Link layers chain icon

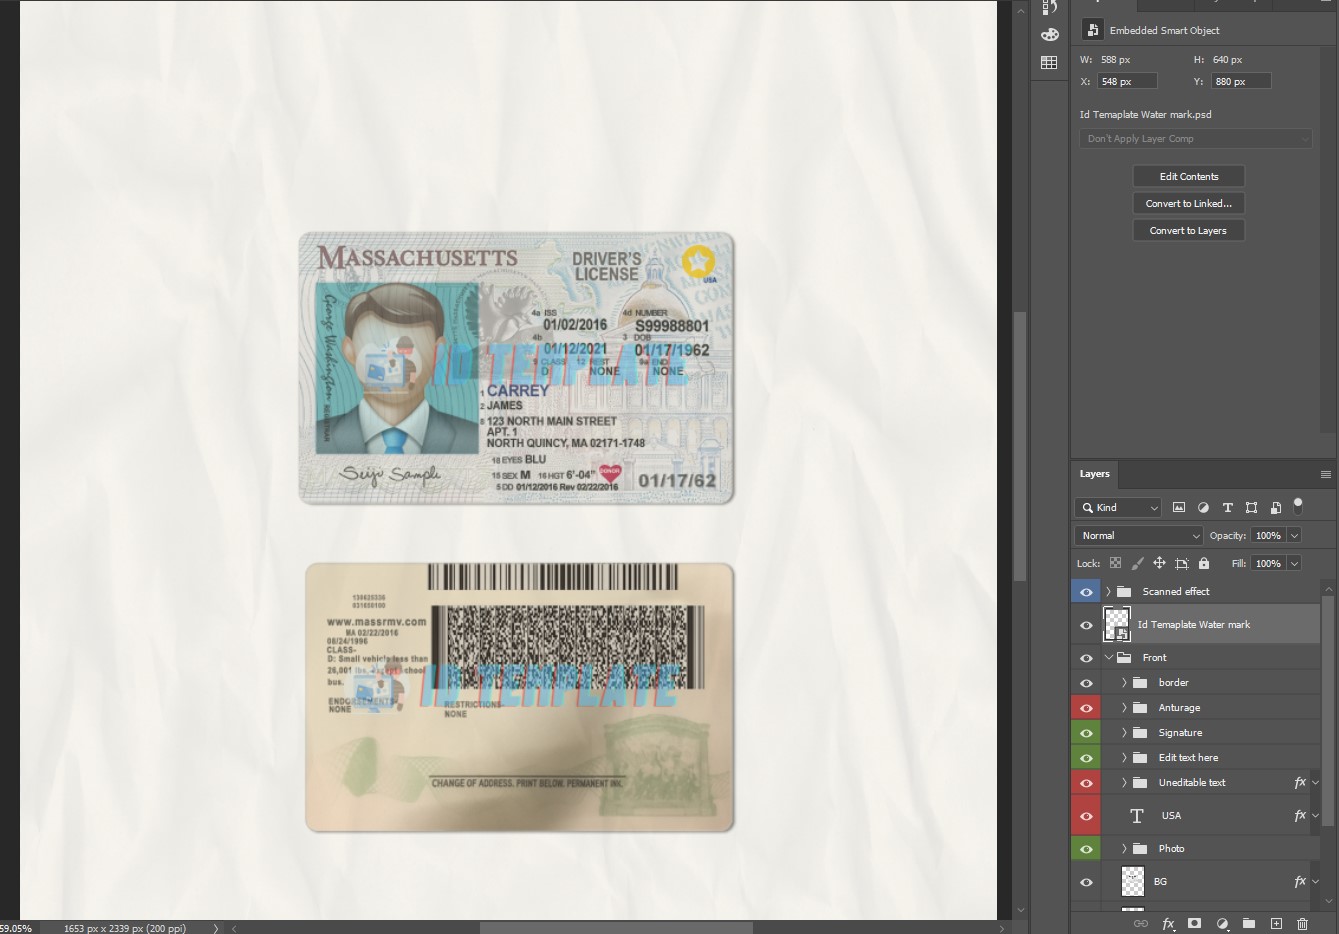pyautogui.click(x=1140, y=924)
